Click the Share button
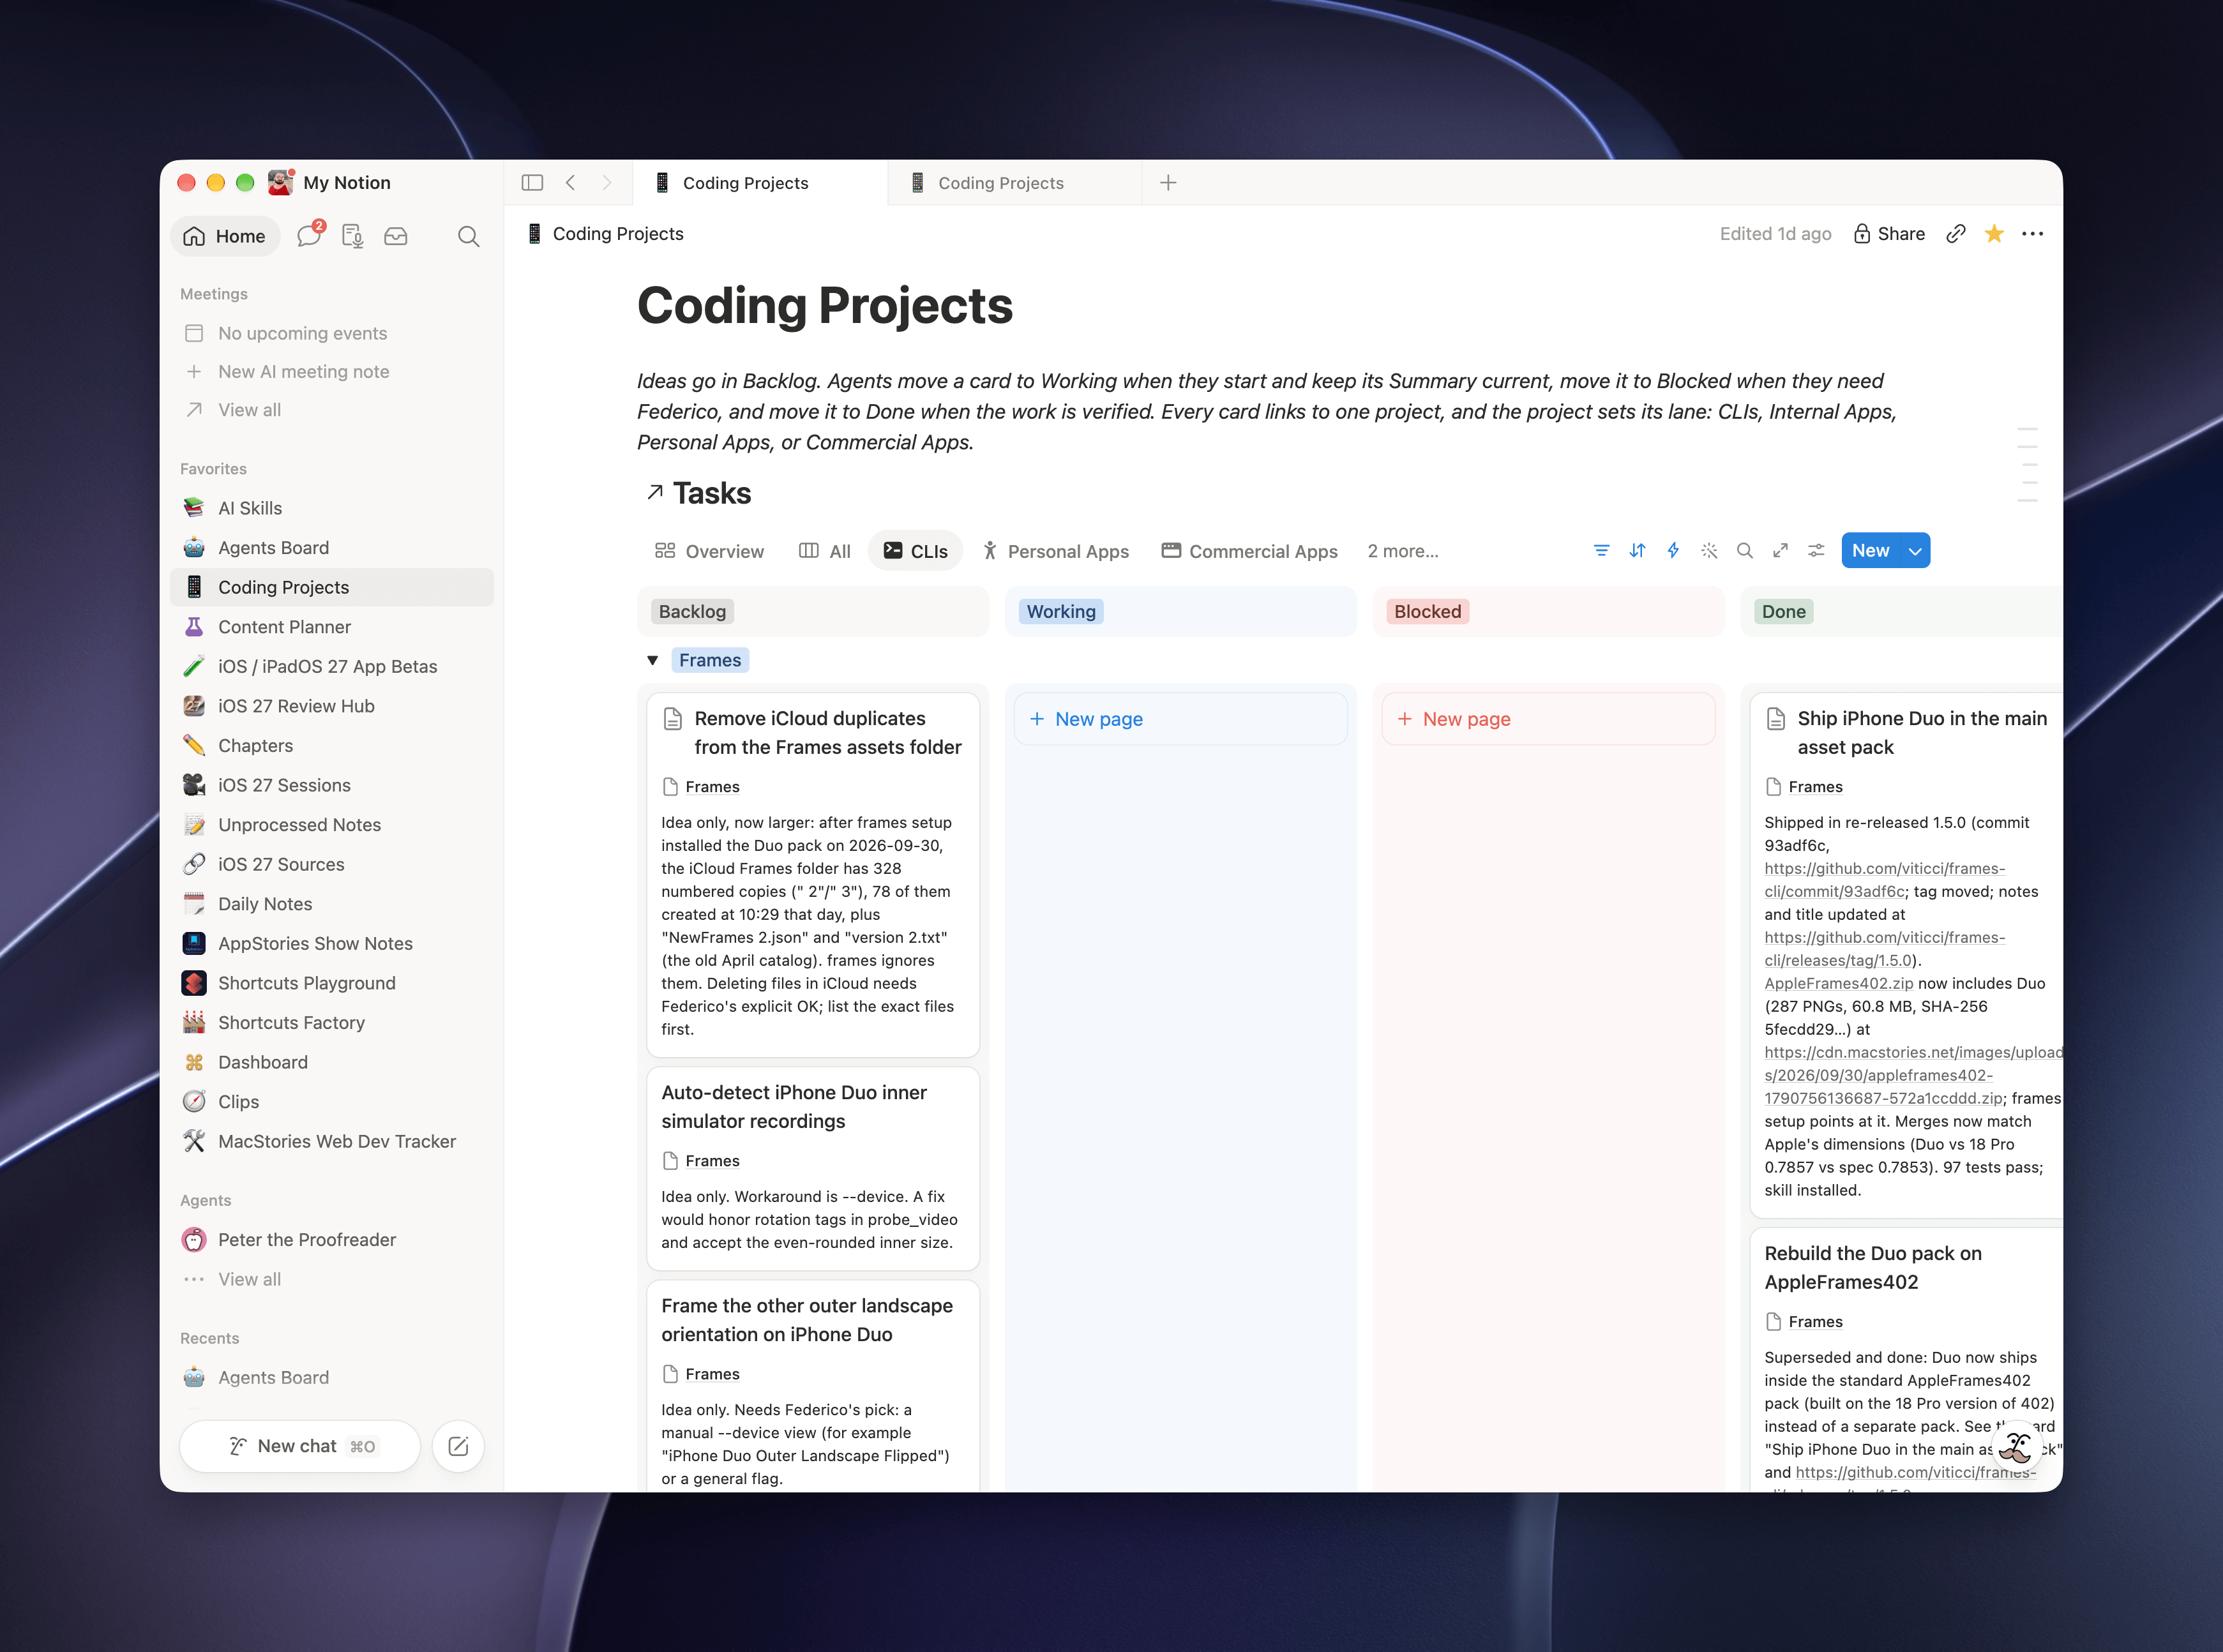 click(x=1889, y=233)
